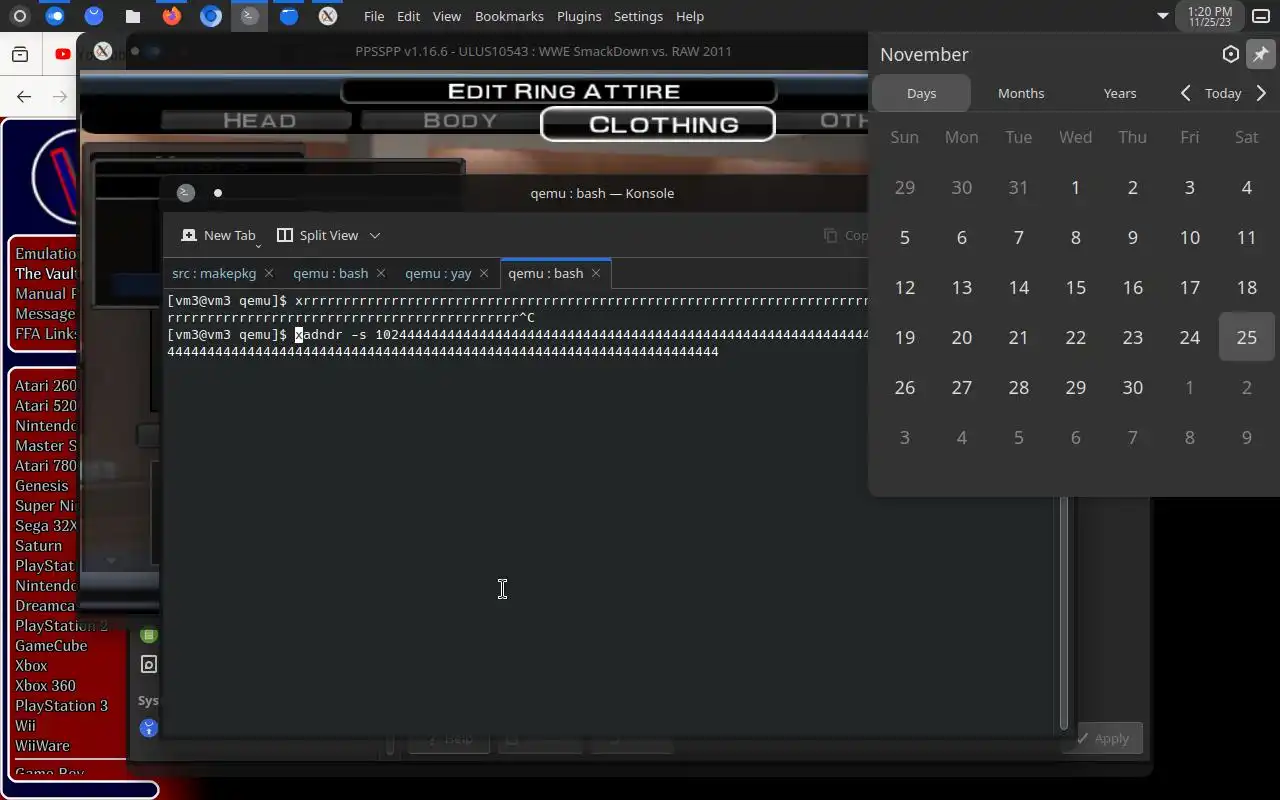Screen dimensions: 1280x800
Task: Switch to the src : makepkg tab
Action: [x=214, y=273]
